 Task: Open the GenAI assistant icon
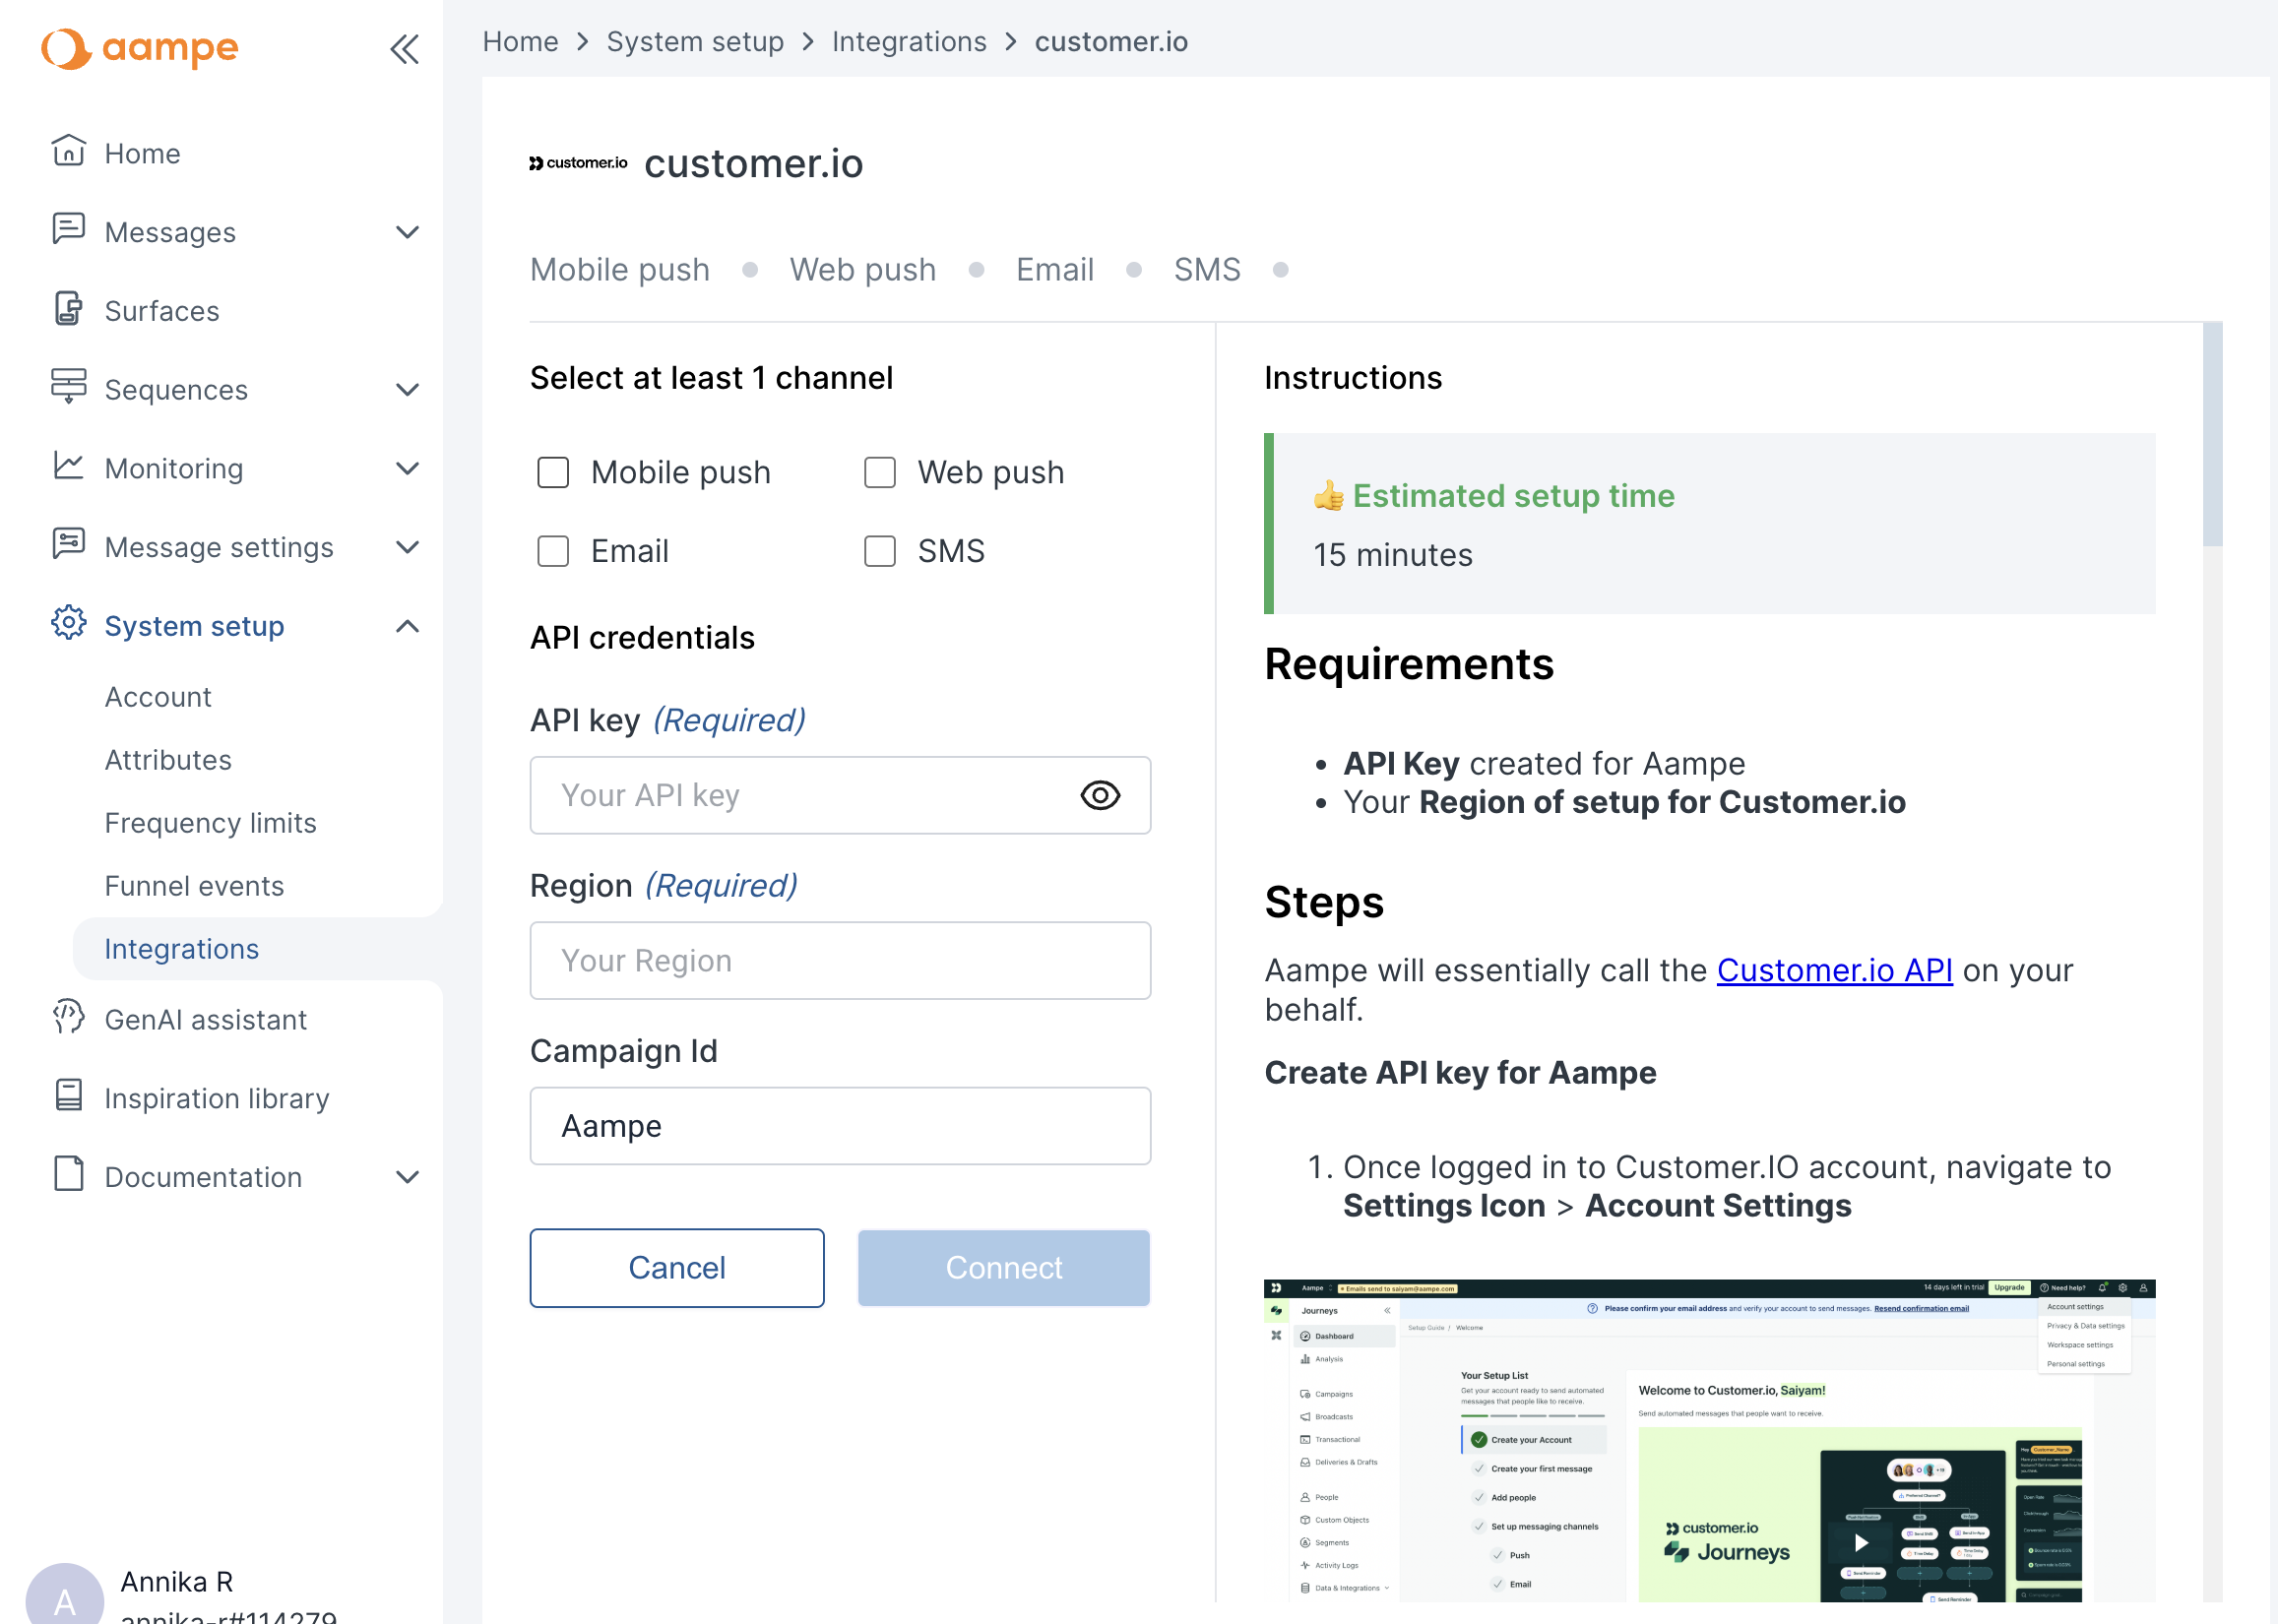pos(67,1019)
